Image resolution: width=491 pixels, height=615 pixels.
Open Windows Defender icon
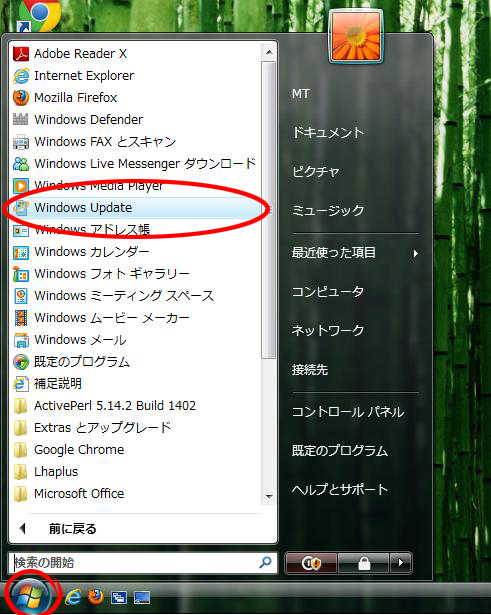coord(21,120)
